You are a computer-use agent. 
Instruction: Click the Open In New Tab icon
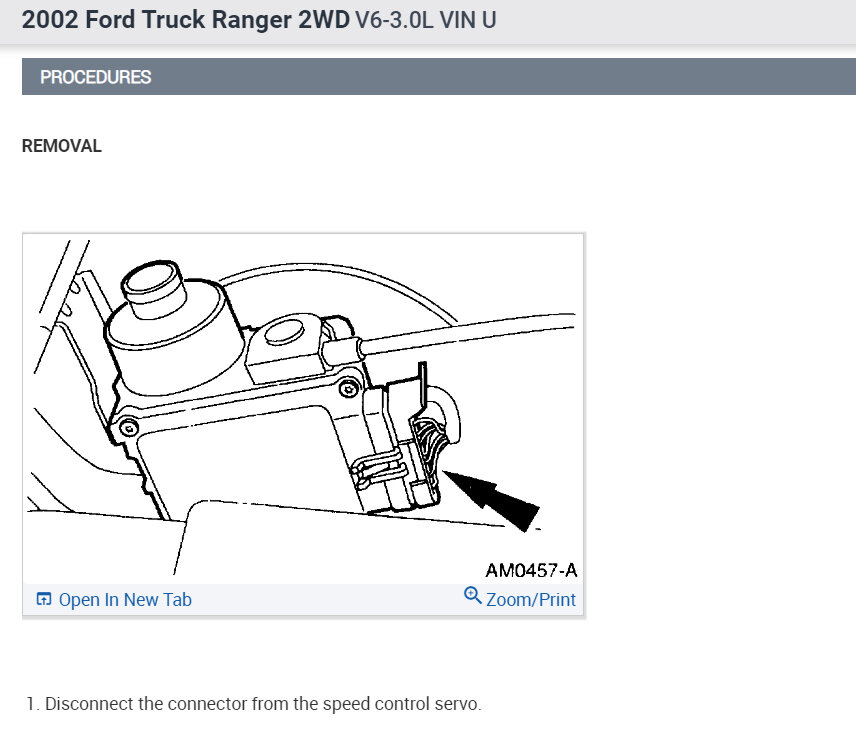[x=44, y=599]
